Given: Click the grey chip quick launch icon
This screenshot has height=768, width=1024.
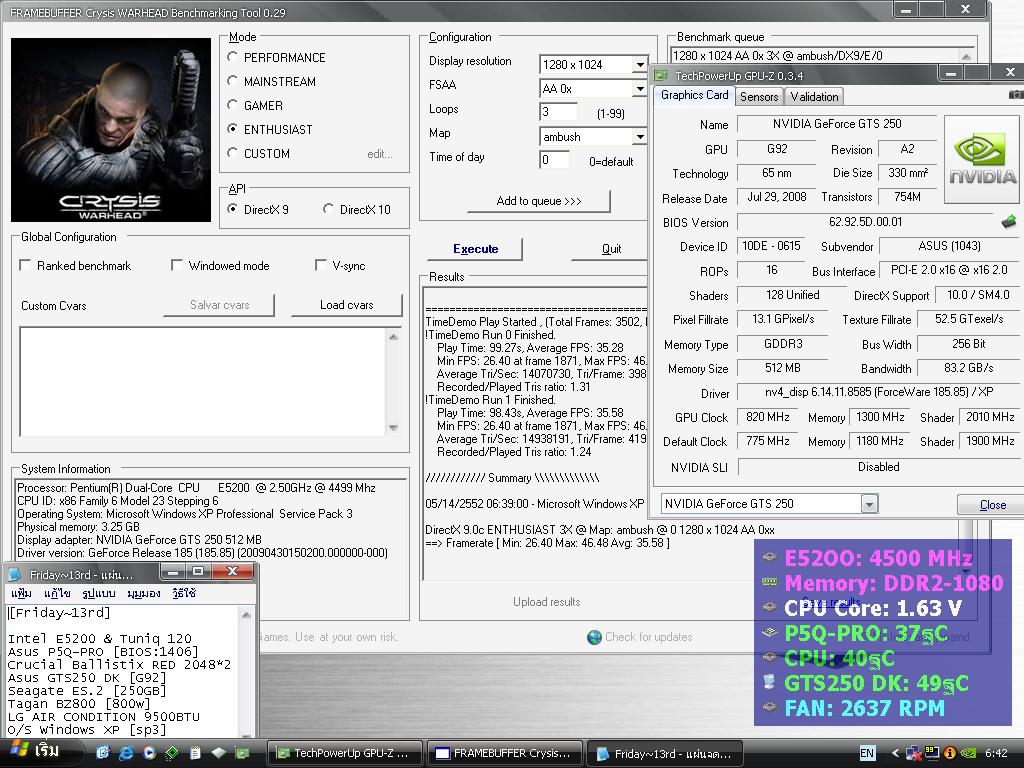Looking at the screenshot, I should [x=218, y=753].
